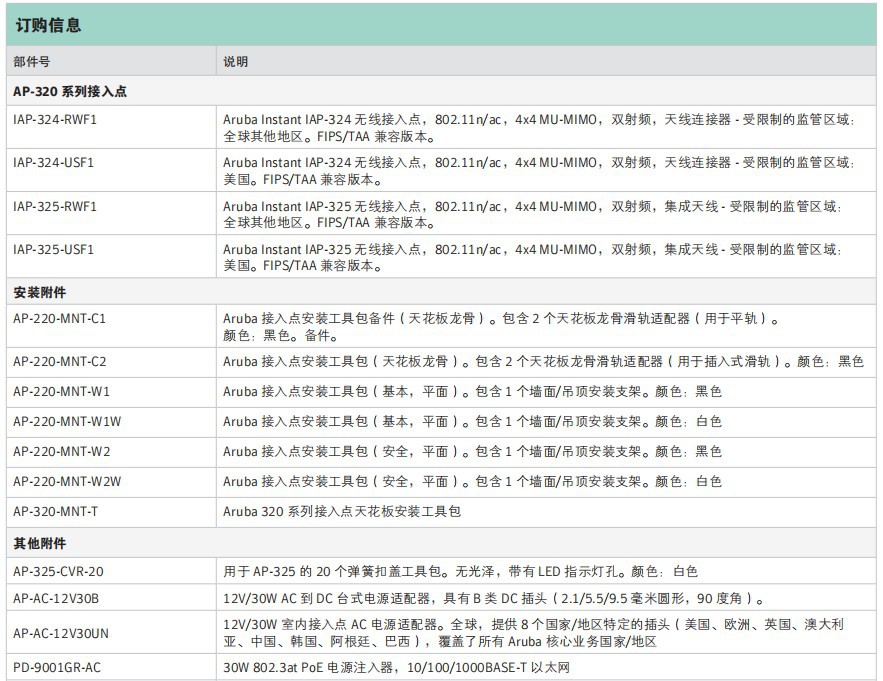Click the IAP-324-USF1 description text

tap(539, 171)
